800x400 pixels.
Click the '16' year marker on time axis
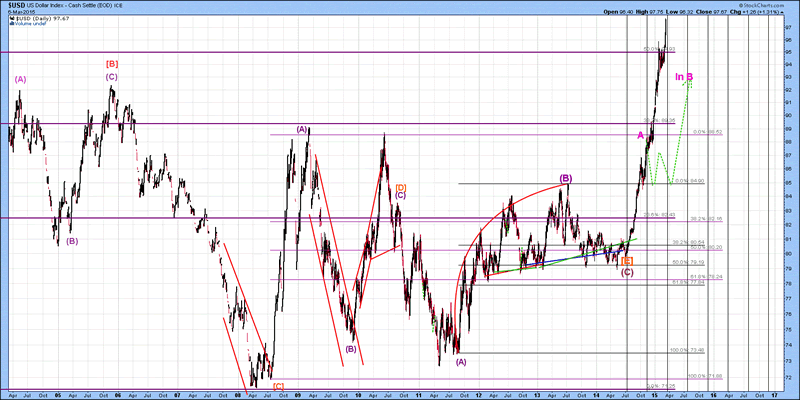point(714,394)
